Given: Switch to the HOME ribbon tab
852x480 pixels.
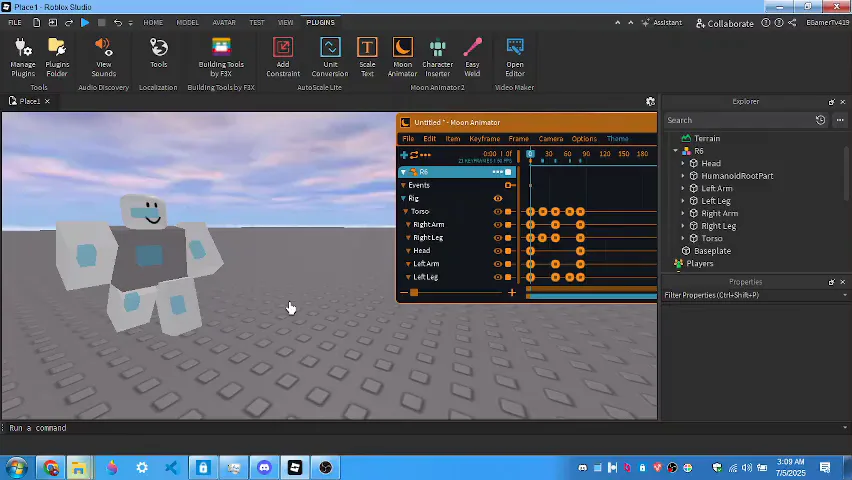Looking at the screenshot, I should click(x=153, y=23).
